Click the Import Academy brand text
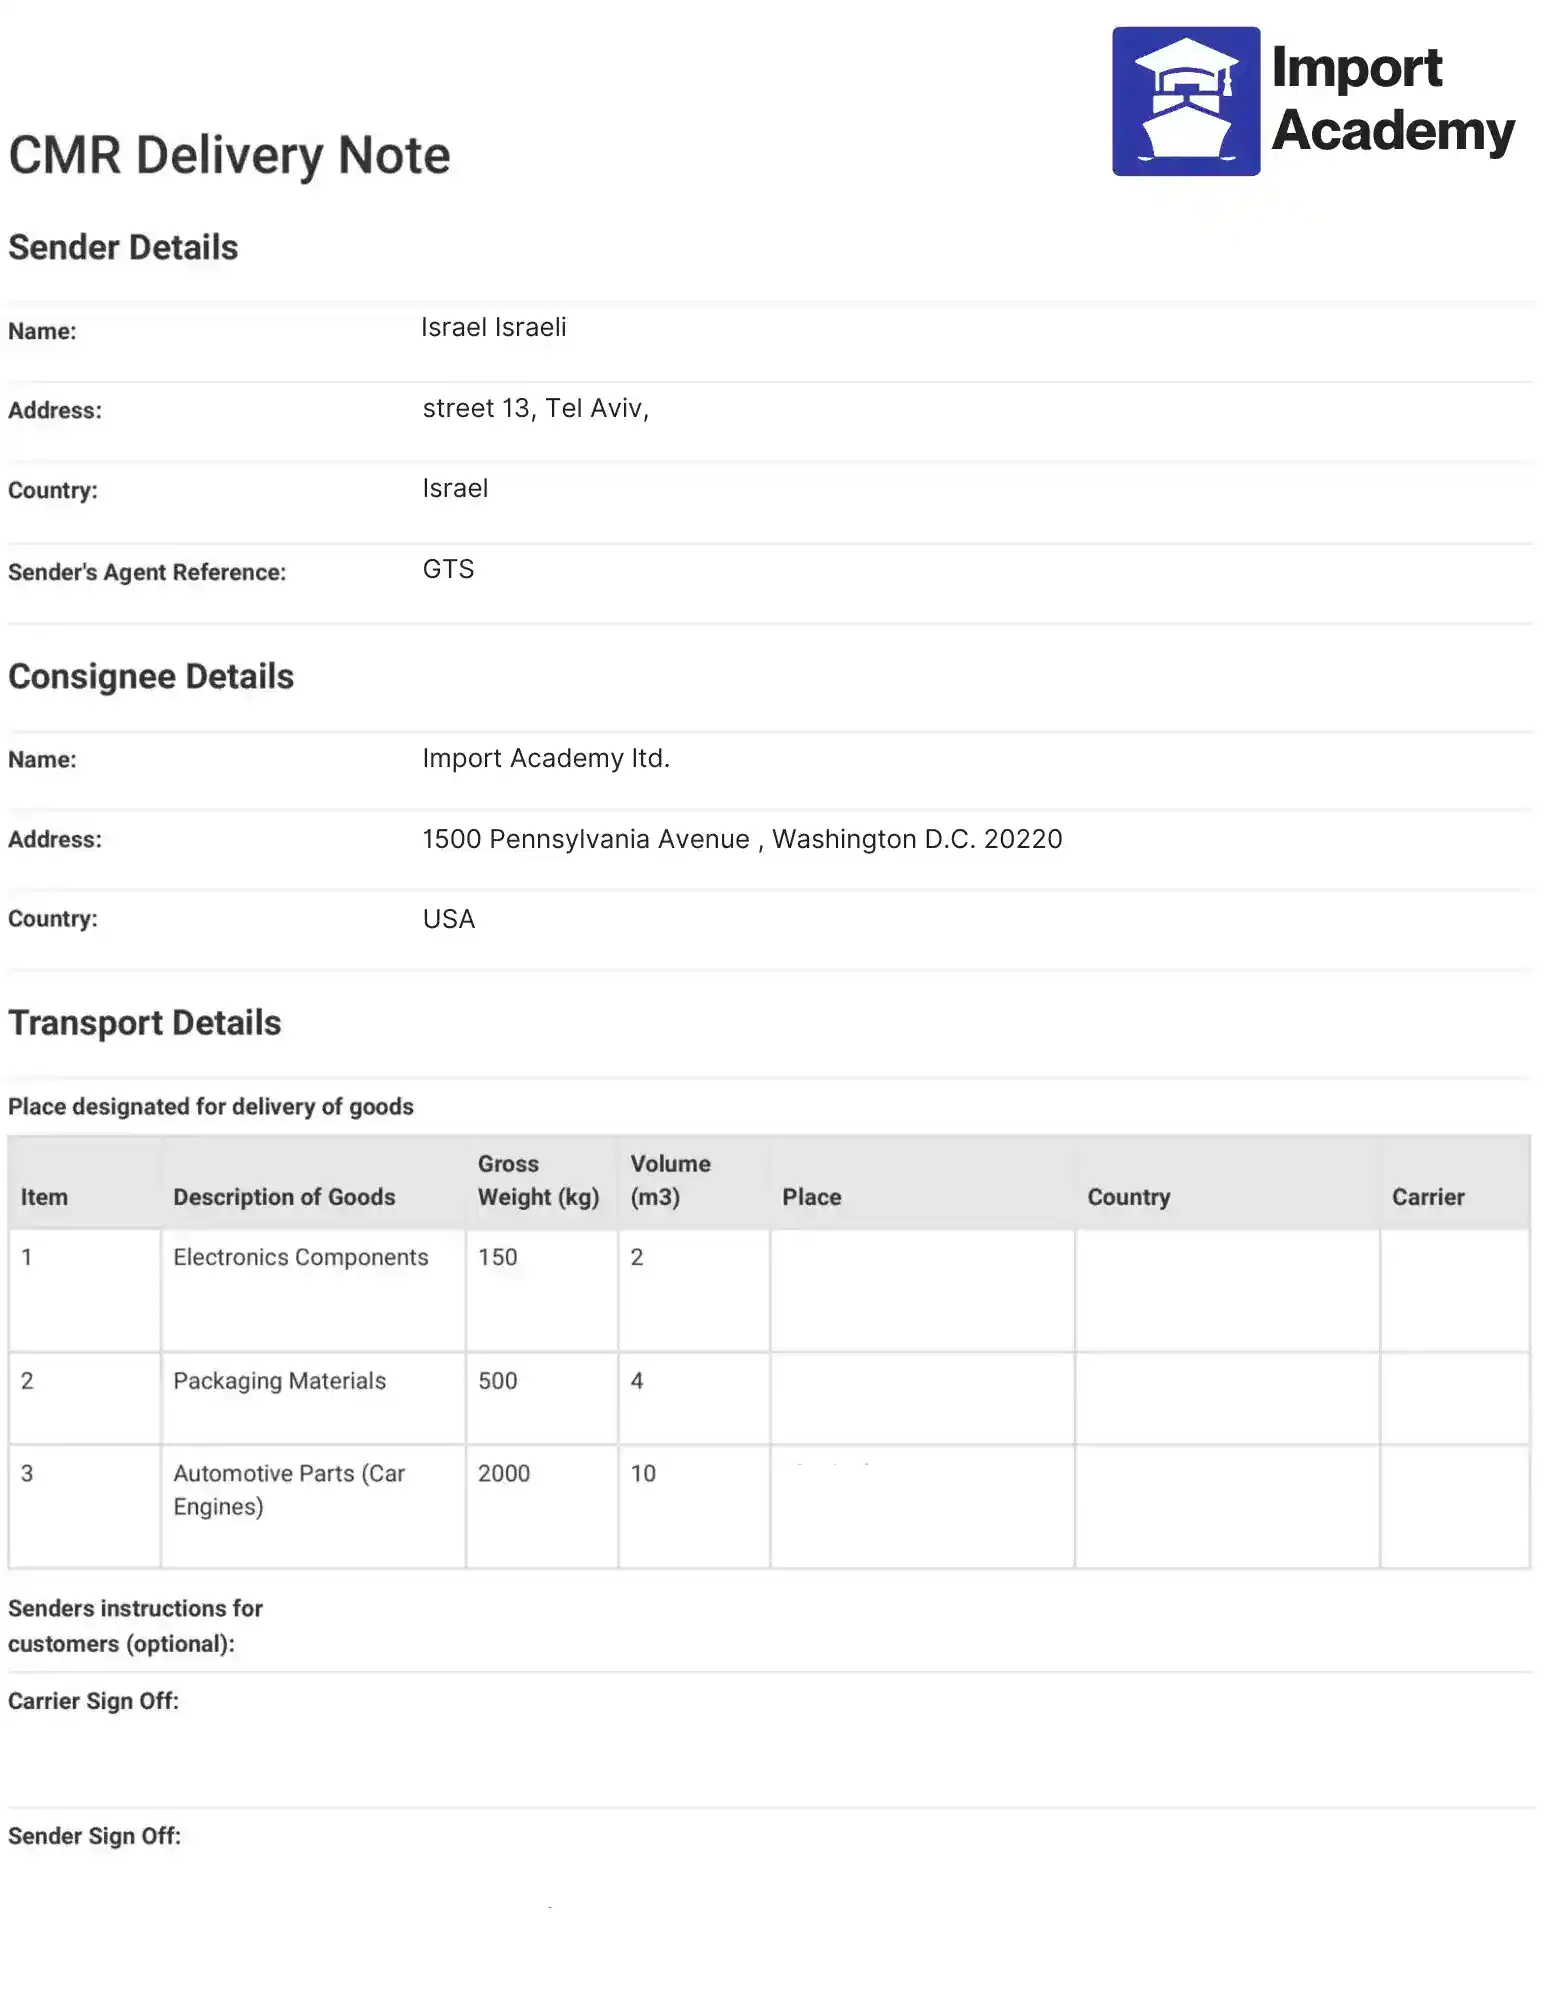1545x2000 pixels. 1393,100
